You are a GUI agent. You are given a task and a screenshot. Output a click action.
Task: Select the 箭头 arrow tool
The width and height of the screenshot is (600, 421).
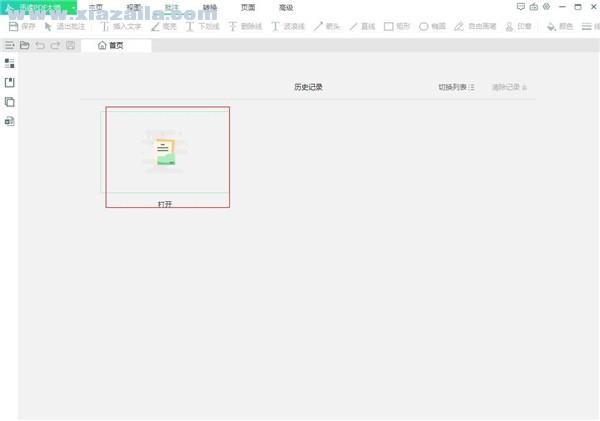pyautogui.click(x=326, y=26)
